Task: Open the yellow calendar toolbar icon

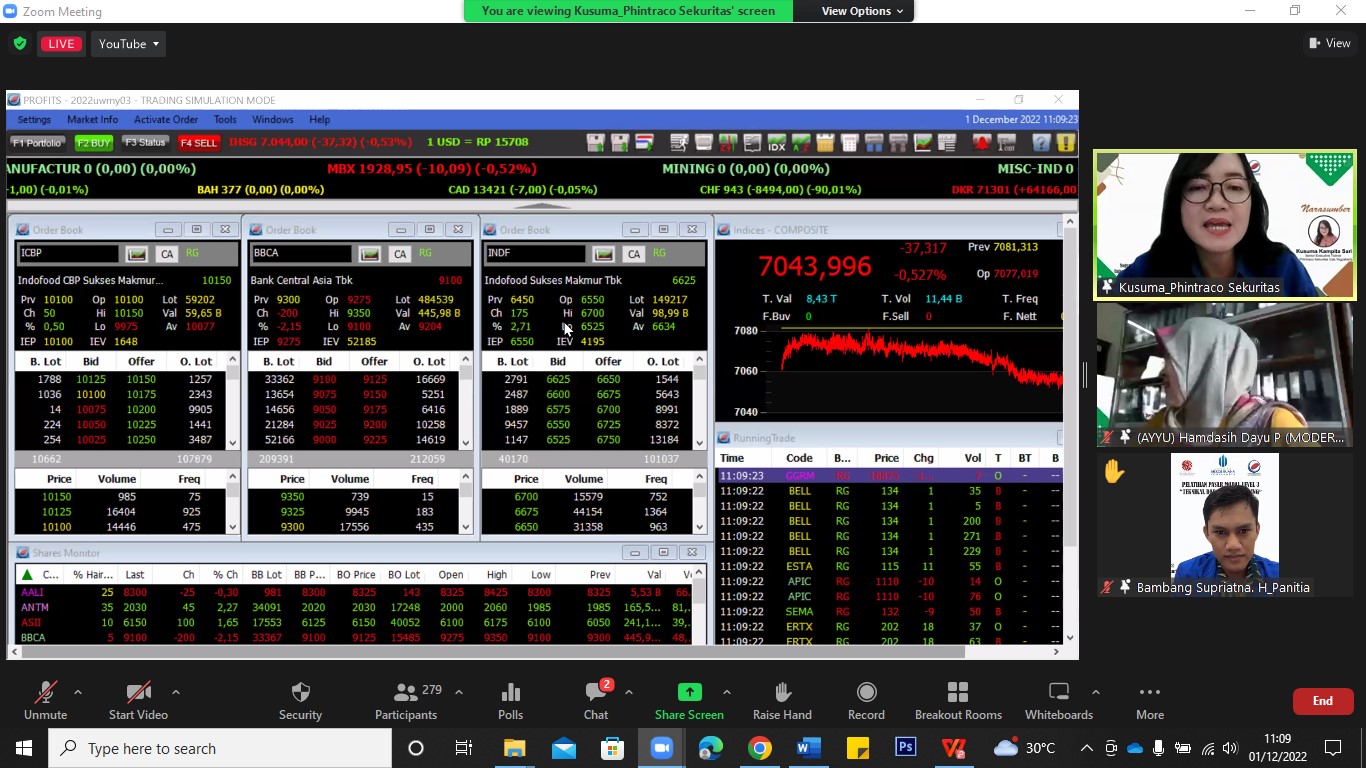Action: pyautogui.click(x=825, y=143)
